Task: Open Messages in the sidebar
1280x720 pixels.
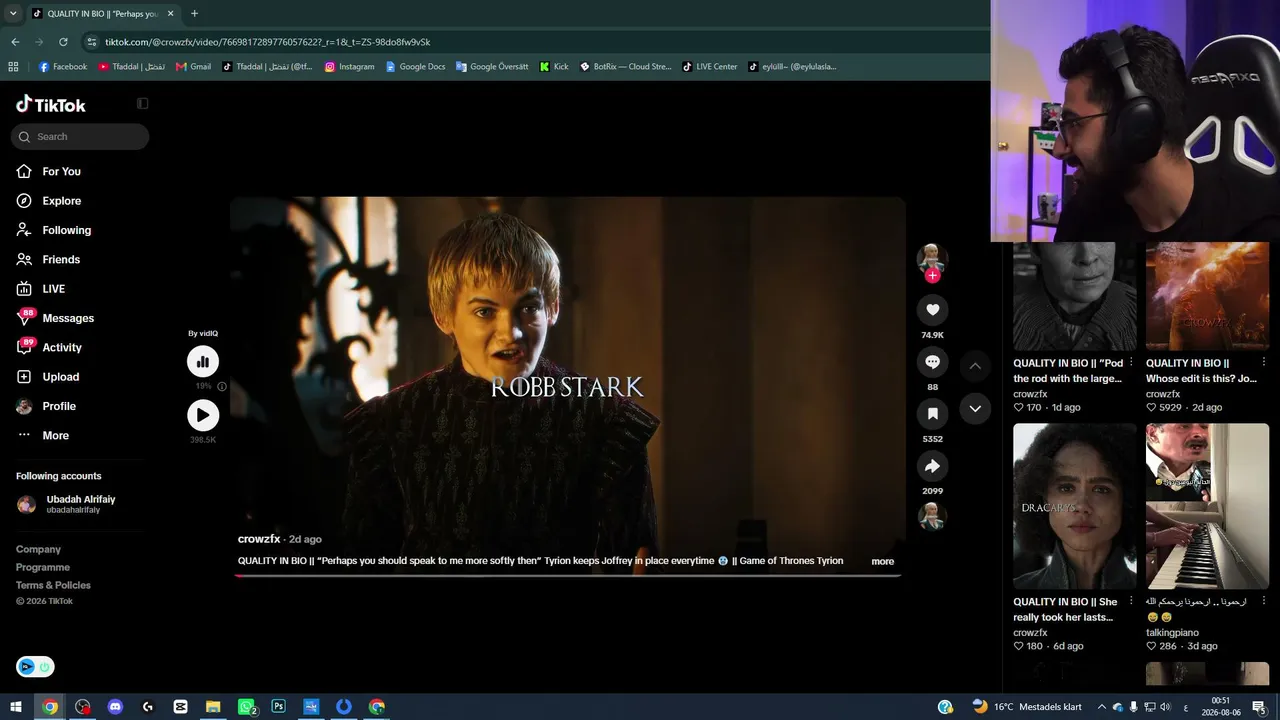Action: (x=68, y=318)
